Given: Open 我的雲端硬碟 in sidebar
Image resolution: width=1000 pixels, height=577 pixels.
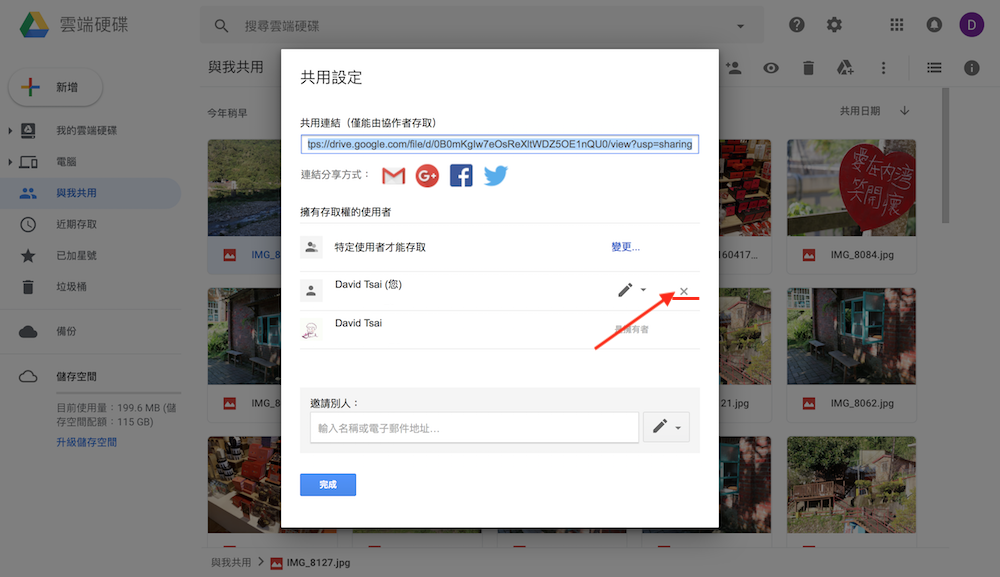Looking at the screenshot, I should [86, 131].
